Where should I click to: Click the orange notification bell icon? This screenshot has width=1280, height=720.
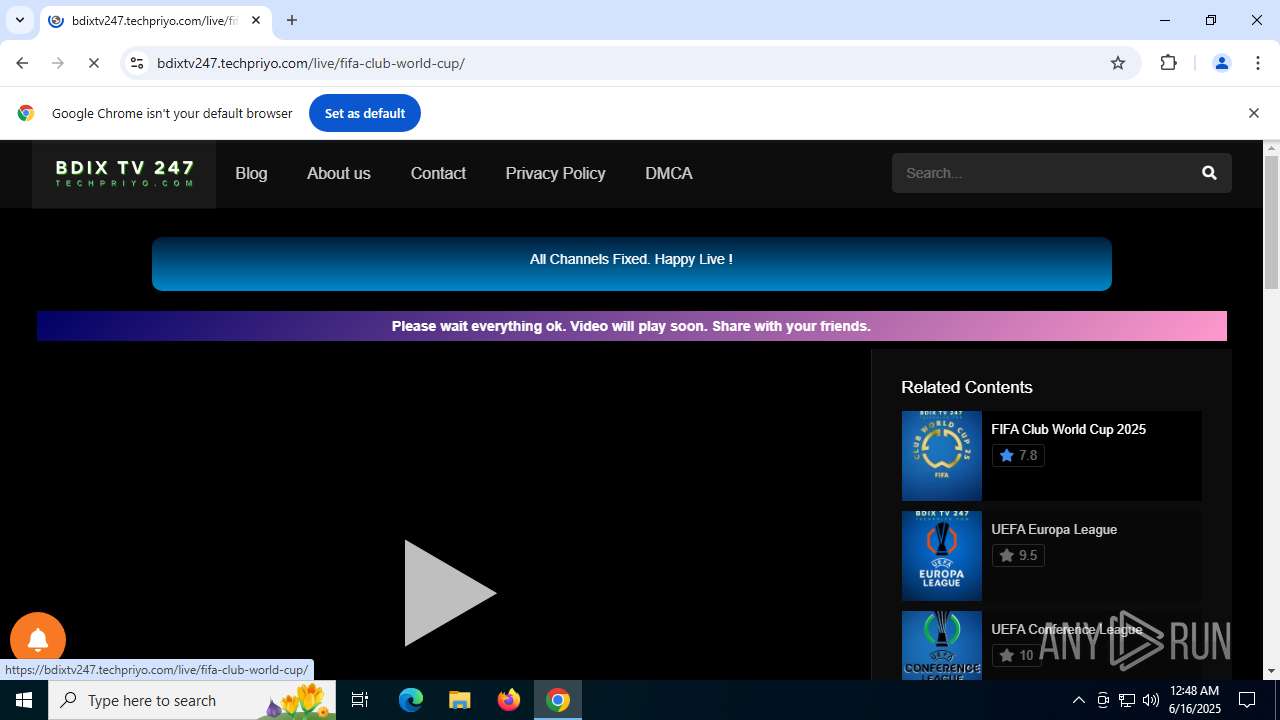pos(38,640)
